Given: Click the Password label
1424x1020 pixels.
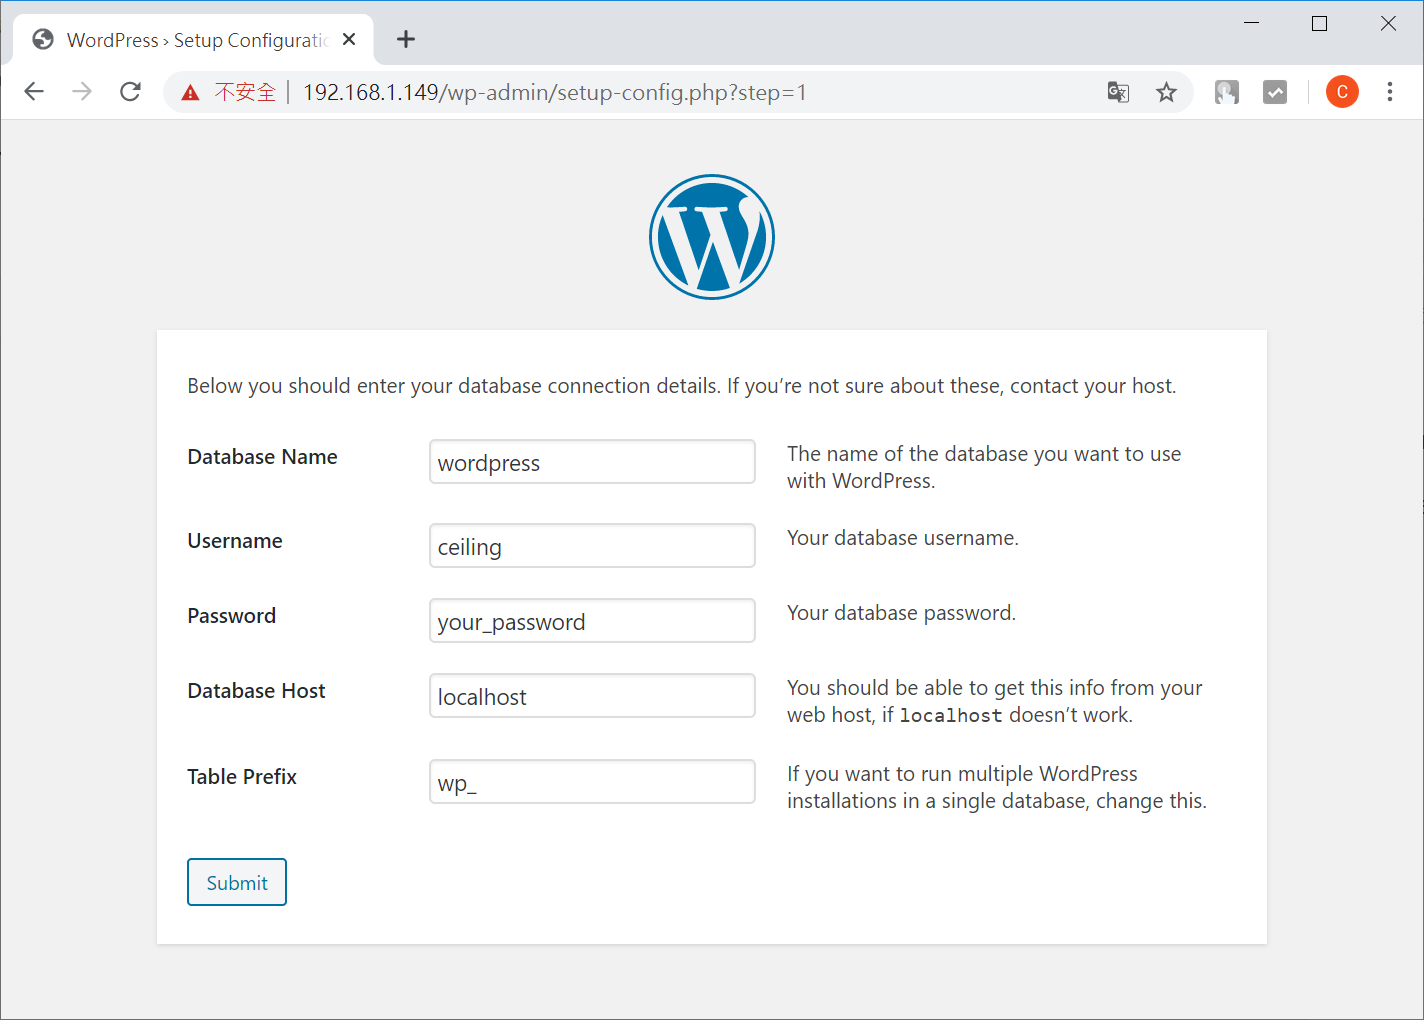Looking at the screenshot, I should [231, 616].
